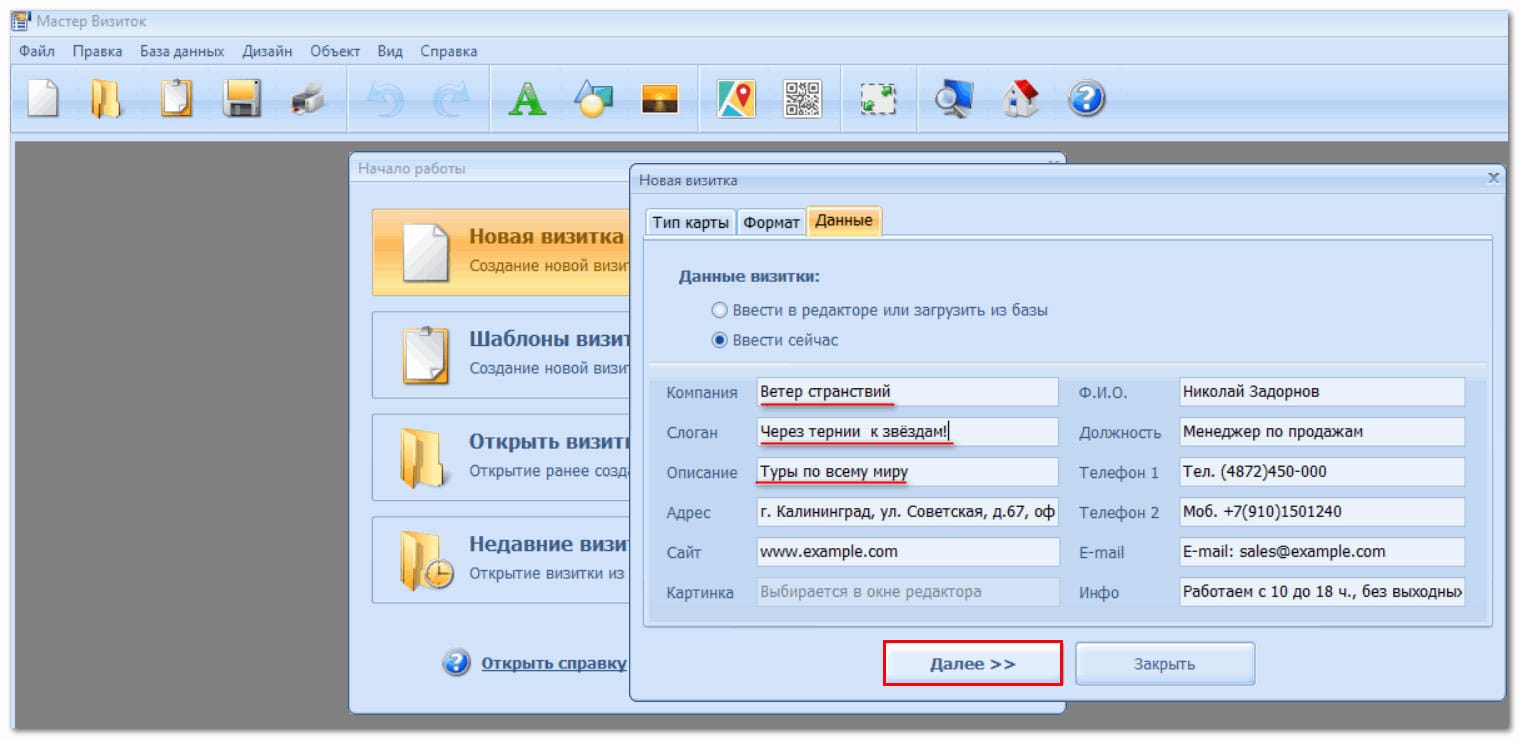The height and width of the screenshot is (739, 1519).
Task: Click the E-mail field 'sales@example.com'
Action: [1322, 552]
